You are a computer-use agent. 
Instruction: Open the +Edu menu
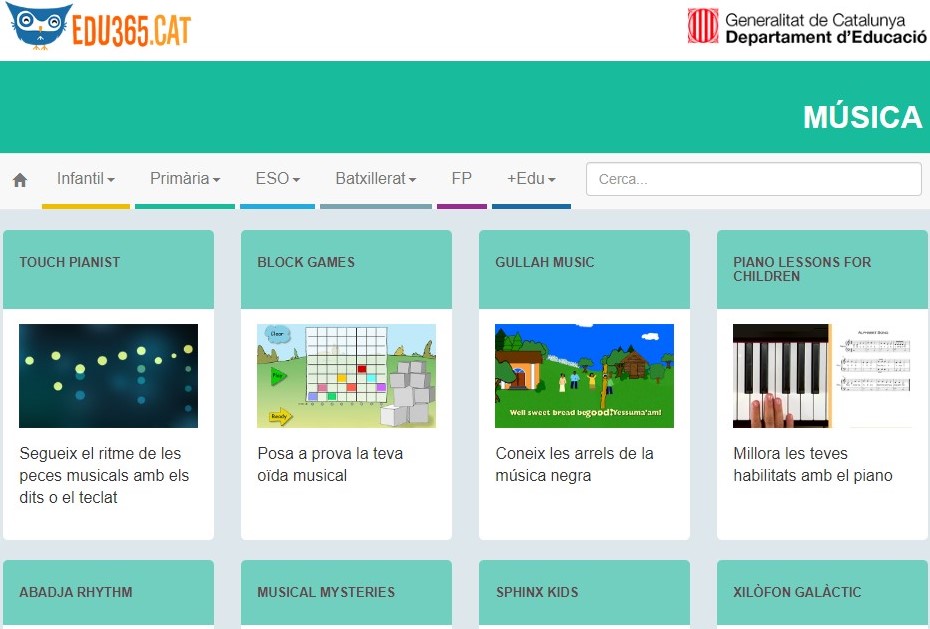pyautogui.click(x=531, y=179)
